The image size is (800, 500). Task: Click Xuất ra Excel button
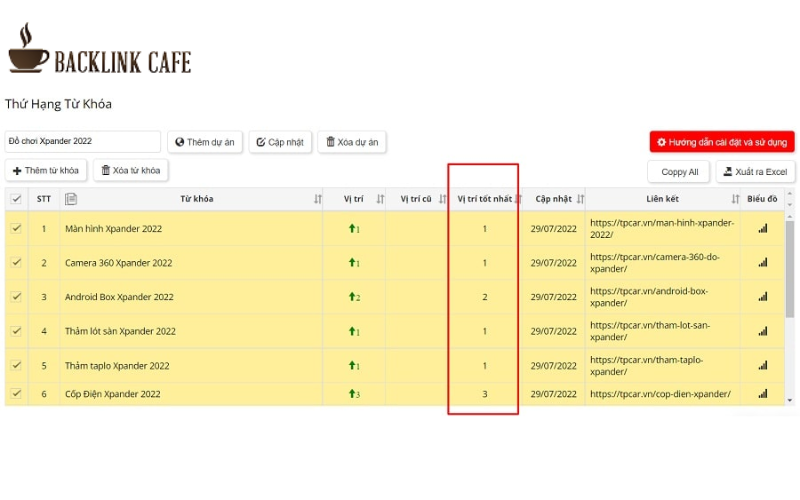(756, 172)
